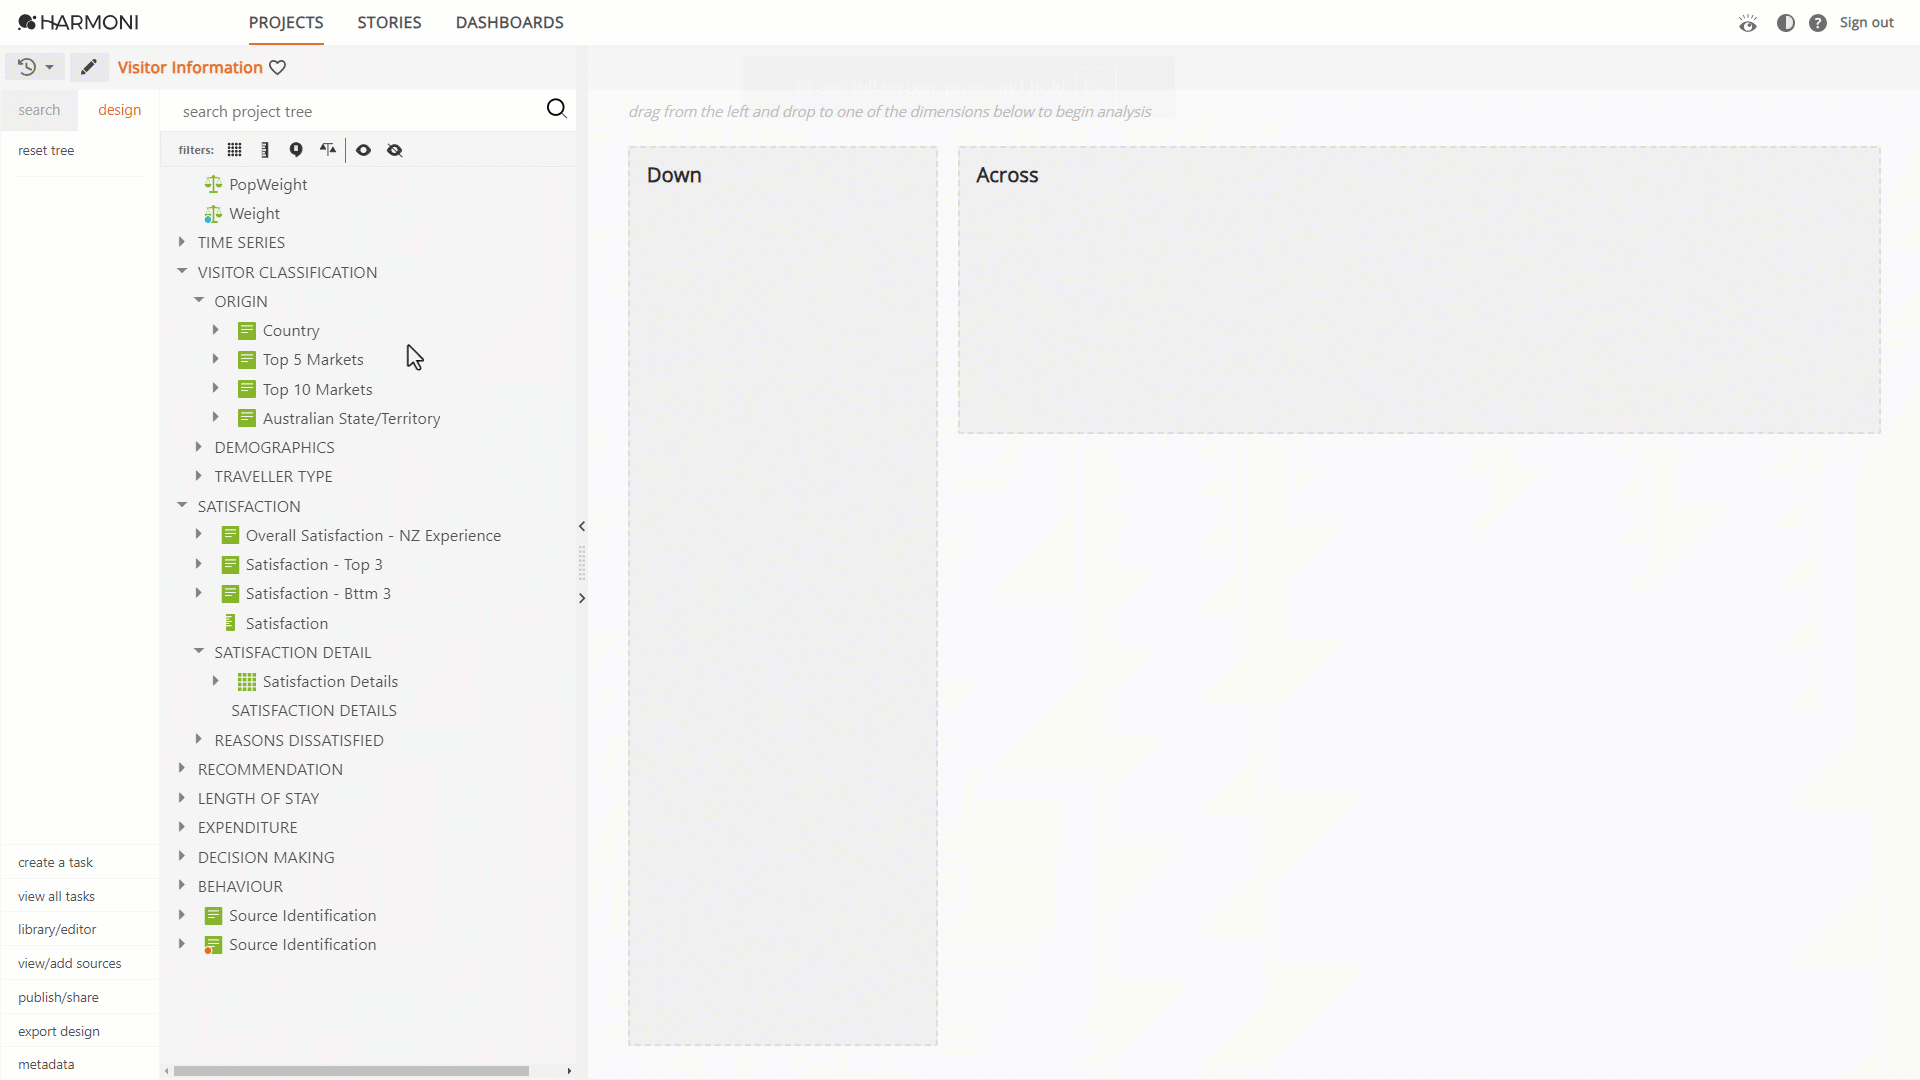Image resolution: width=1920 pixels, height=1080 pixels.
Task: Click reset tree
Action: (46, 151)
